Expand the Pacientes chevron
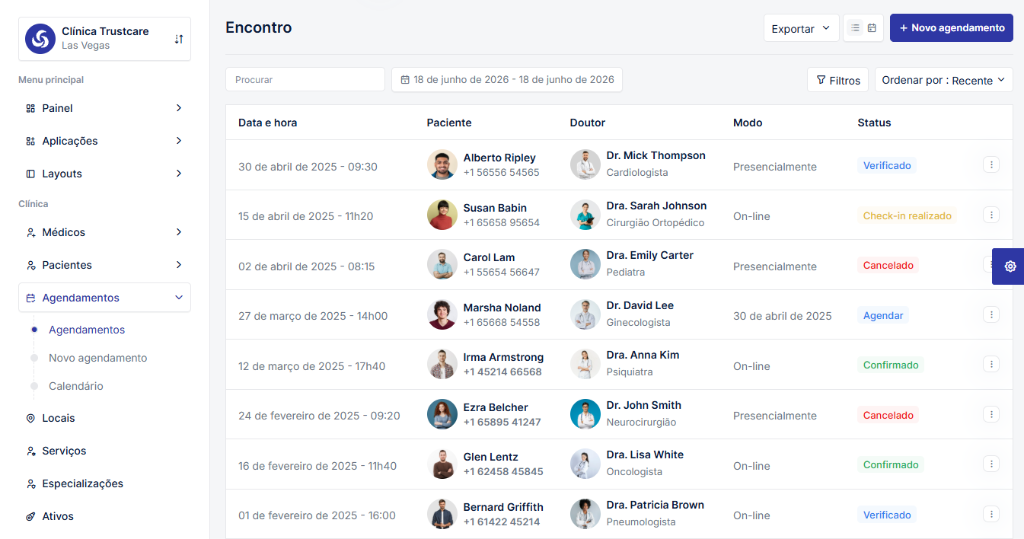 179,265
